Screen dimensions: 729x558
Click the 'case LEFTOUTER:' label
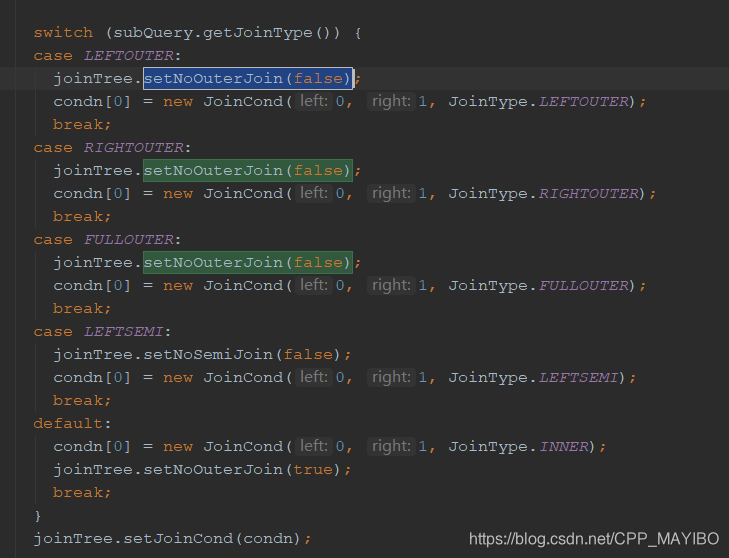point(107,56)
